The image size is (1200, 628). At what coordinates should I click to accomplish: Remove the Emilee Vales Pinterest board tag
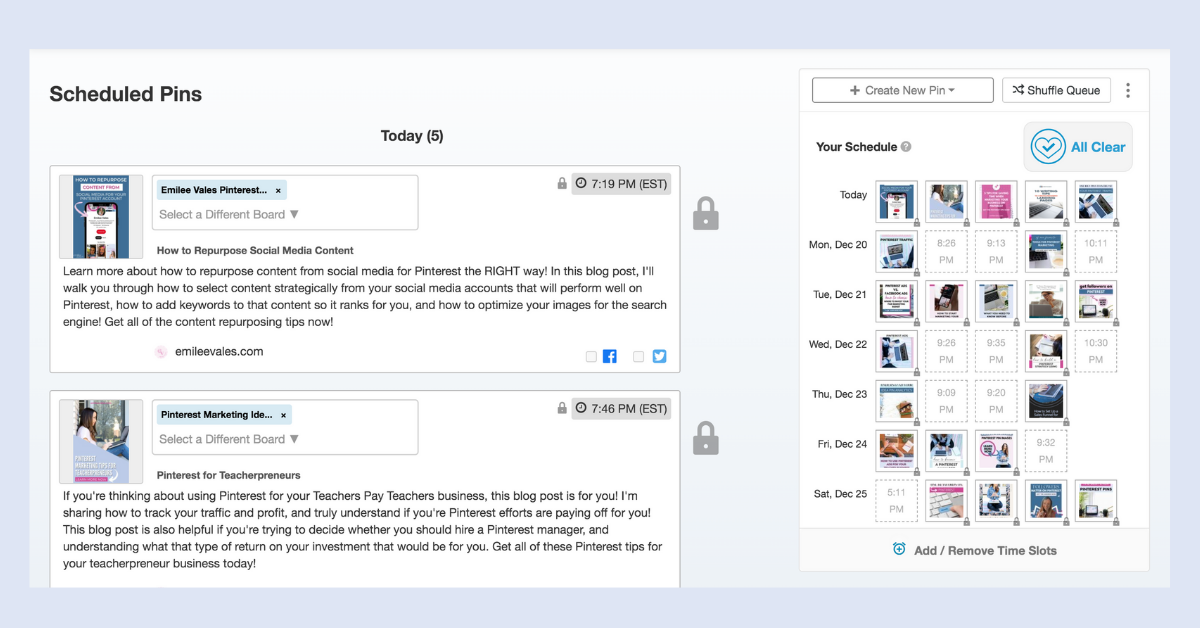pos(279,190)
